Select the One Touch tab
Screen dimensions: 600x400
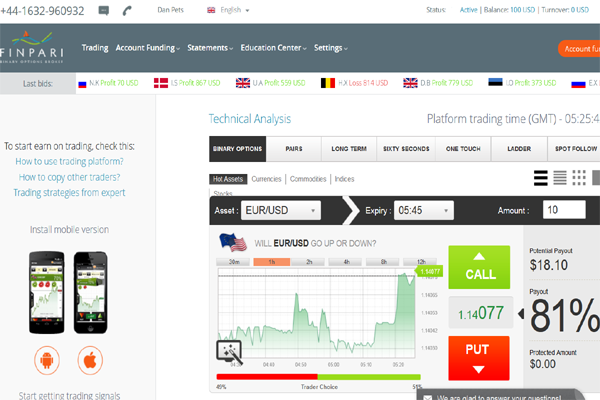pyautogui.click(x=463, y=149)
